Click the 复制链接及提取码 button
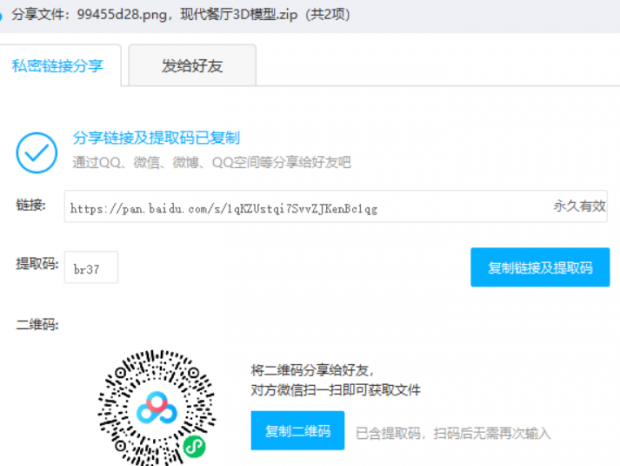The height and width of the screenshot is (466, 620). coord(540,268)
